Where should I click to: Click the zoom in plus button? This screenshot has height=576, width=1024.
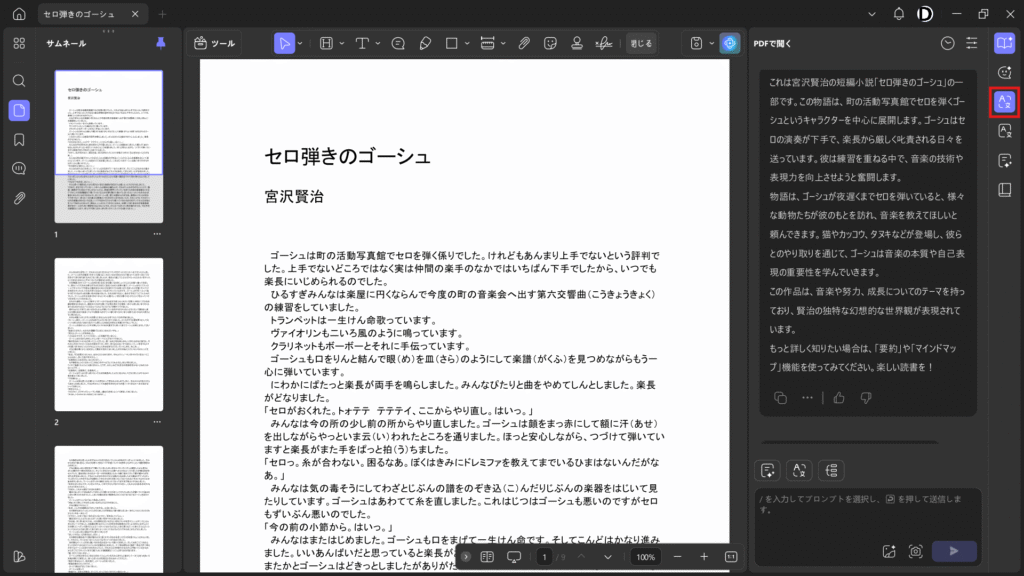click(704, 556)
